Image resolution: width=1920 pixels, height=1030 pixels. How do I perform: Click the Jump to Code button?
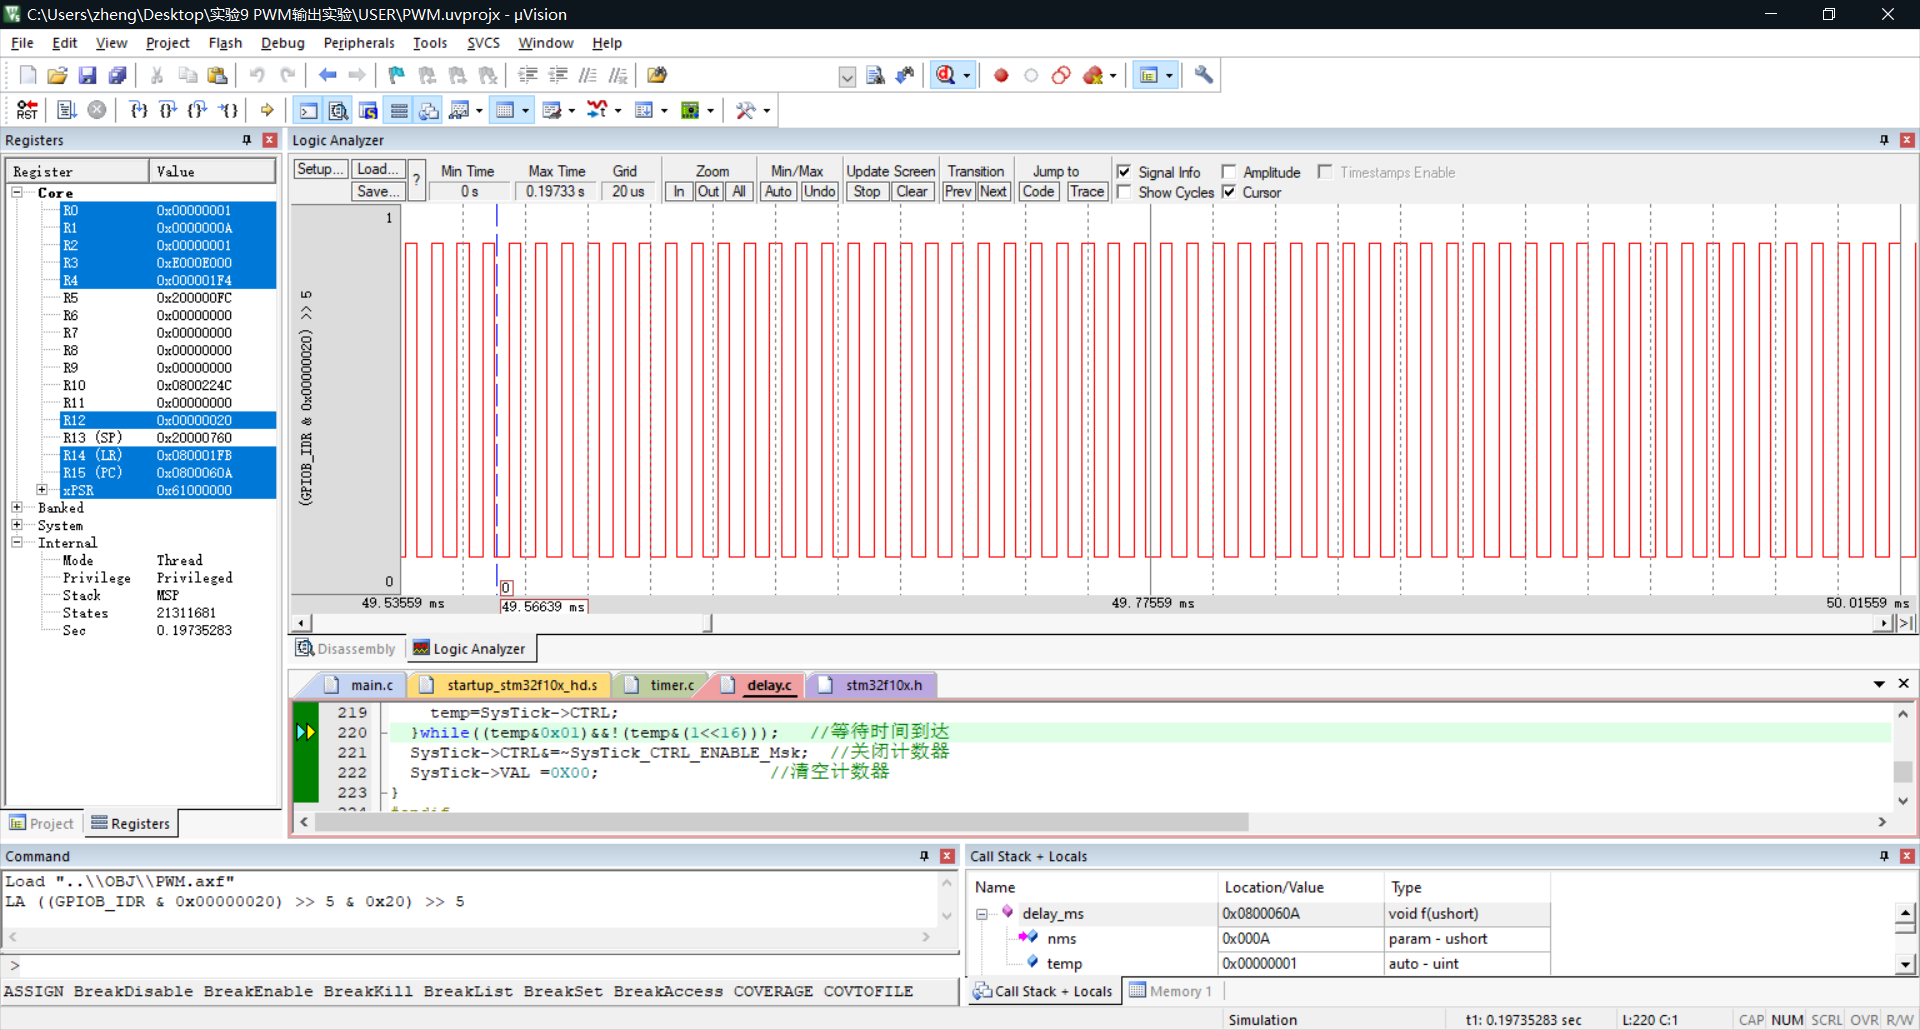click(1038, 191)
